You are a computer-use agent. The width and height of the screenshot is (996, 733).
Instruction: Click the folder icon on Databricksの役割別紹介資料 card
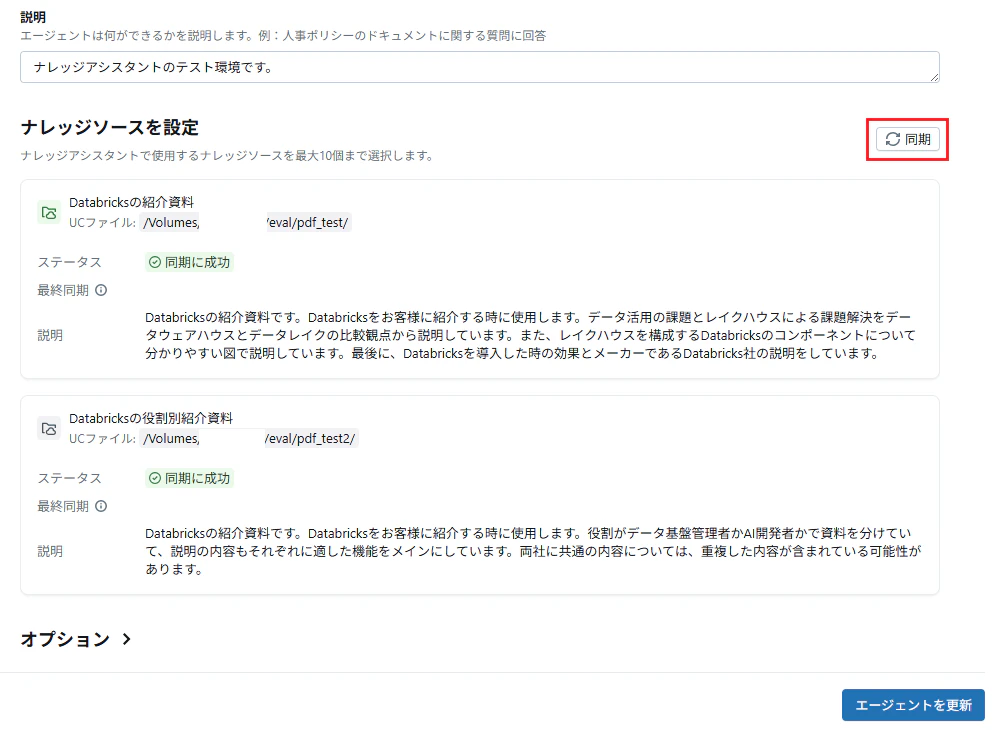pos(48,428)
